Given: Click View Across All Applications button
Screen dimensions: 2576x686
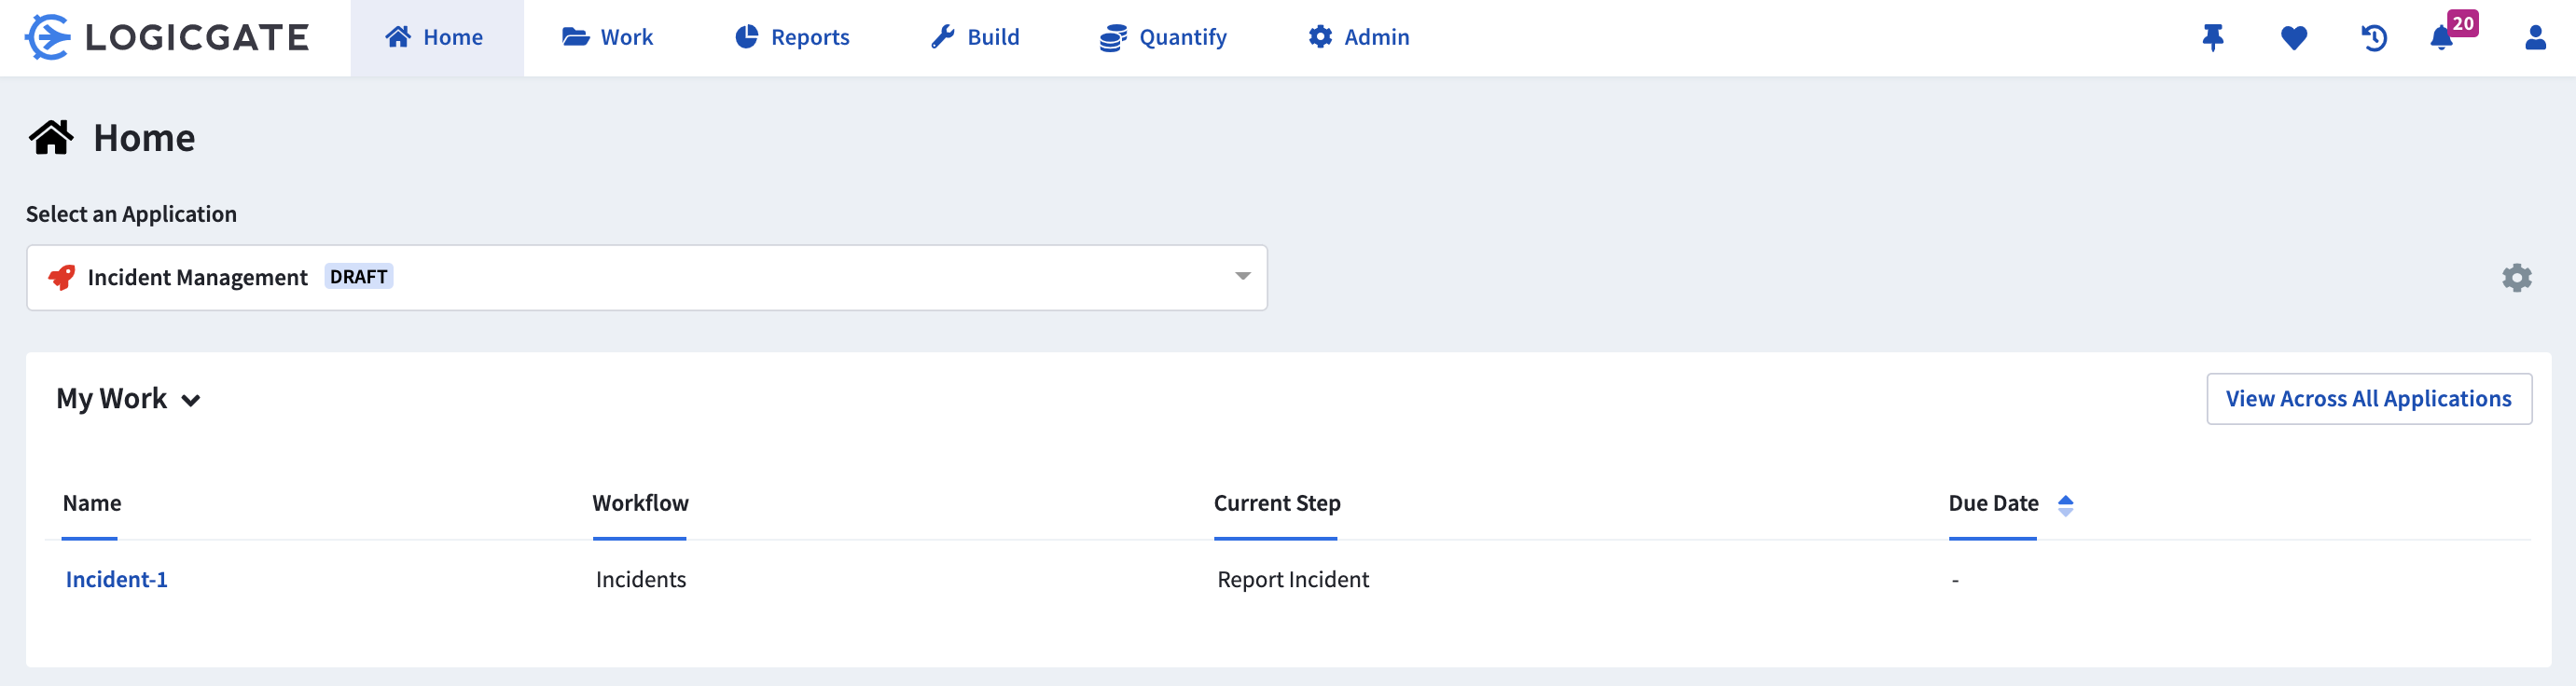Looking at the screenshot, I should point(2368,398).
